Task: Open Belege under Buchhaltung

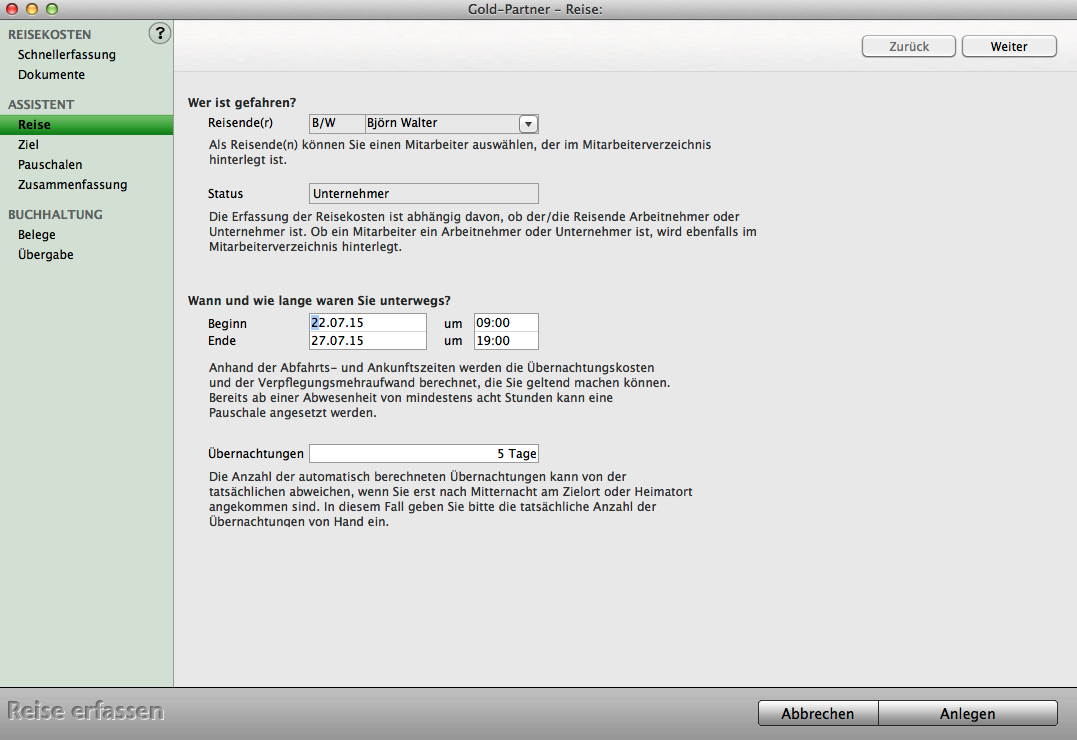Action: 37,235
